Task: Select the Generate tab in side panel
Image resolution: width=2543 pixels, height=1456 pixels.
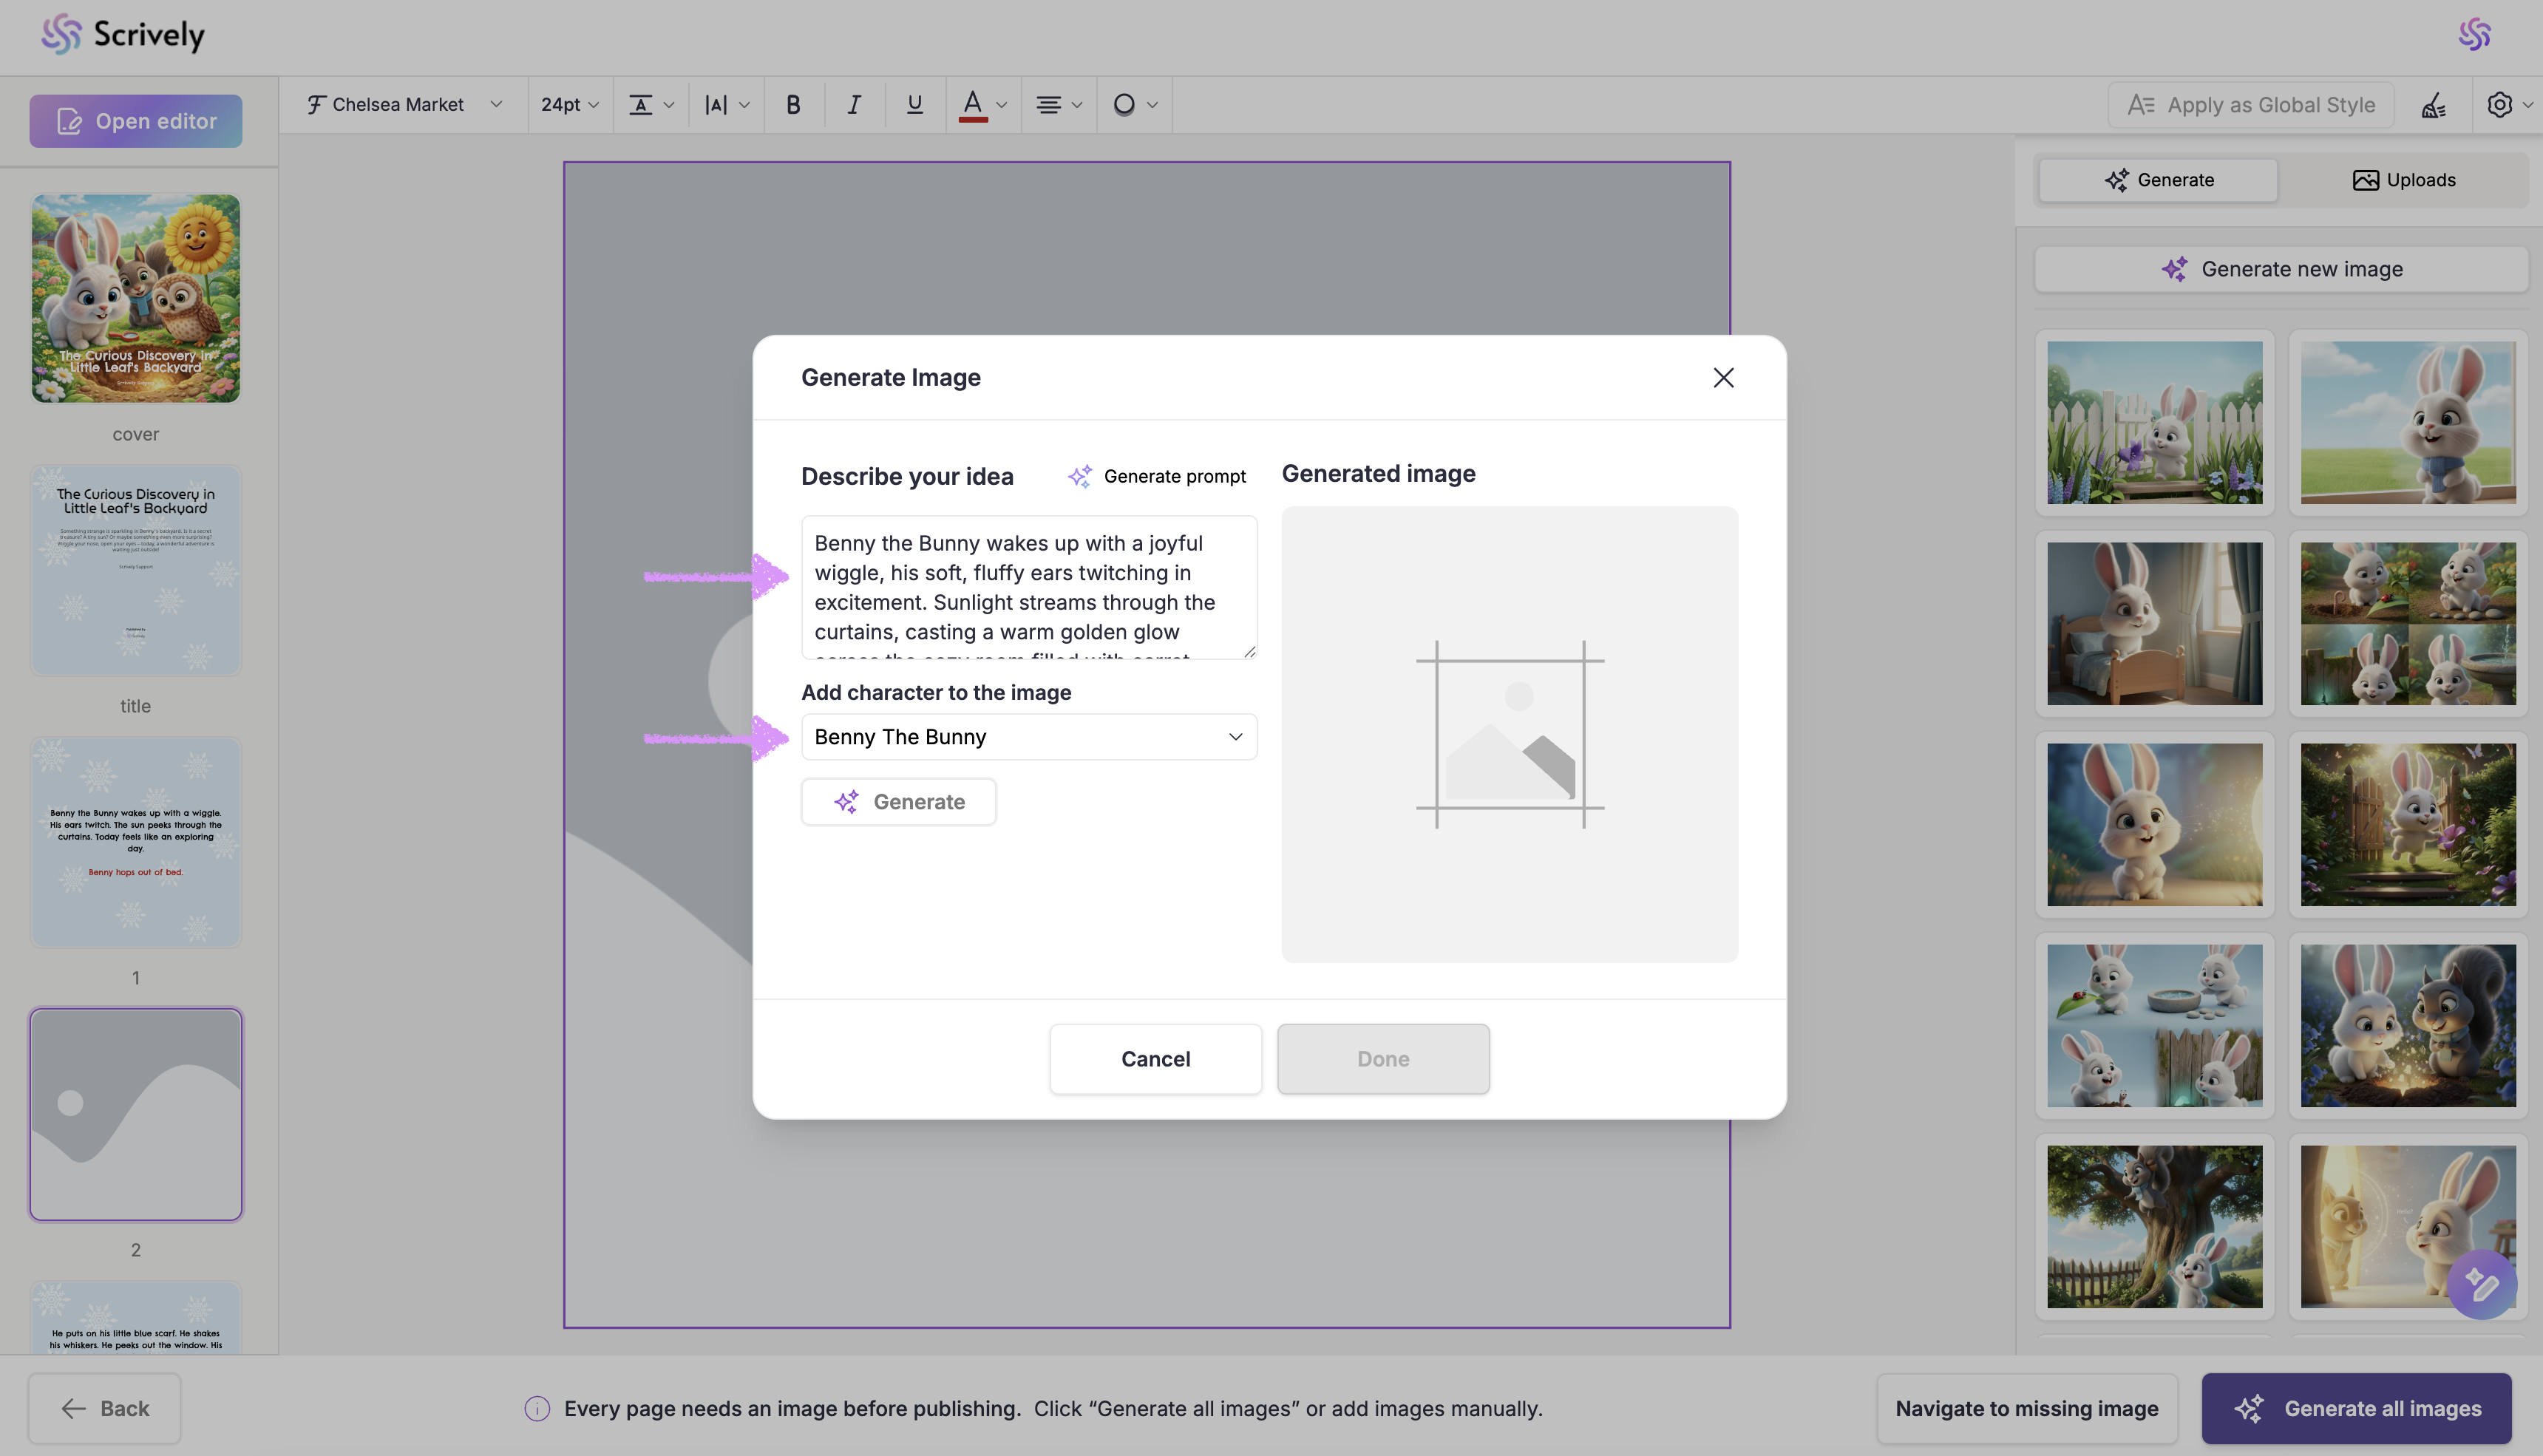Action: [2158, 180]
